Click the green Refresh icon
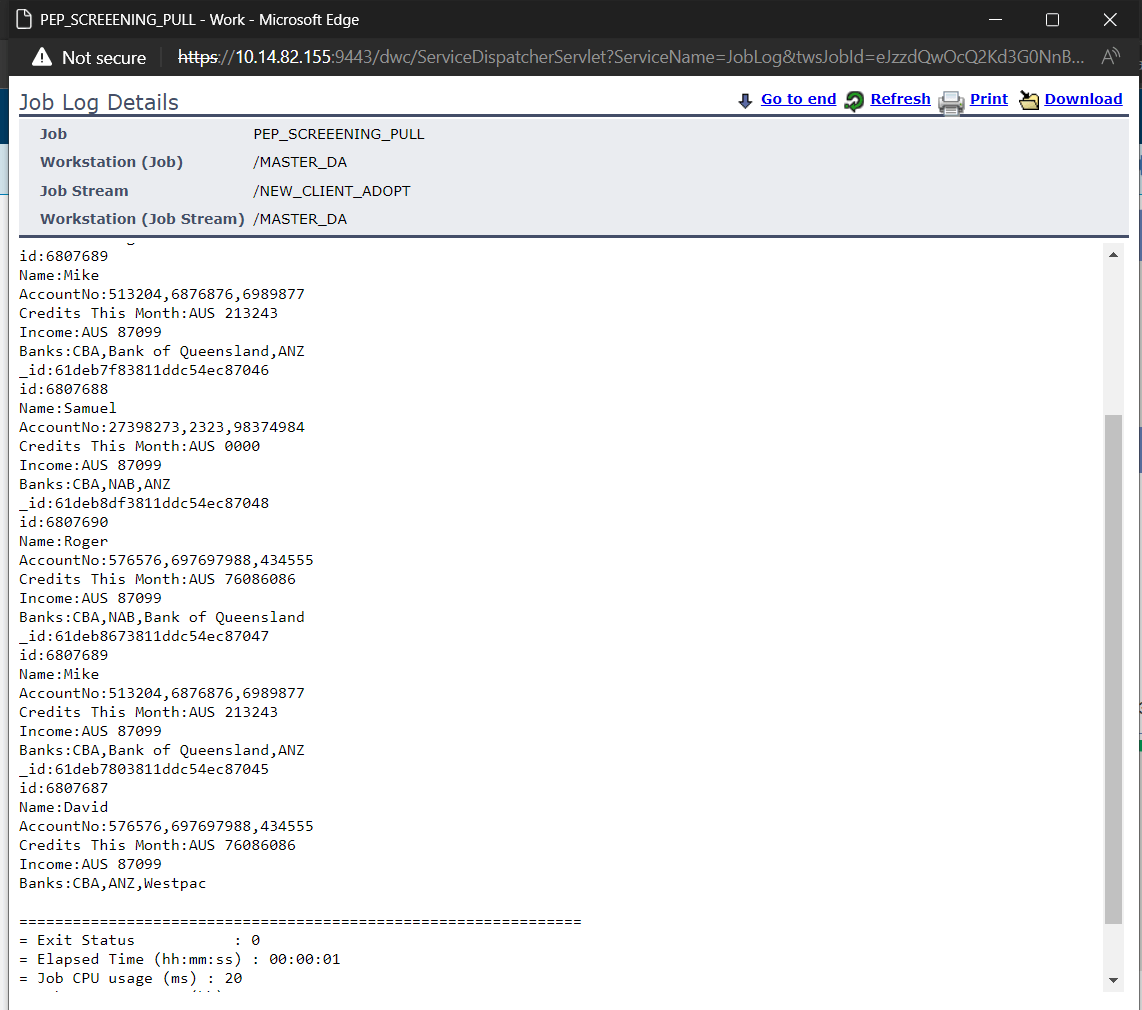 click(854, 101)
